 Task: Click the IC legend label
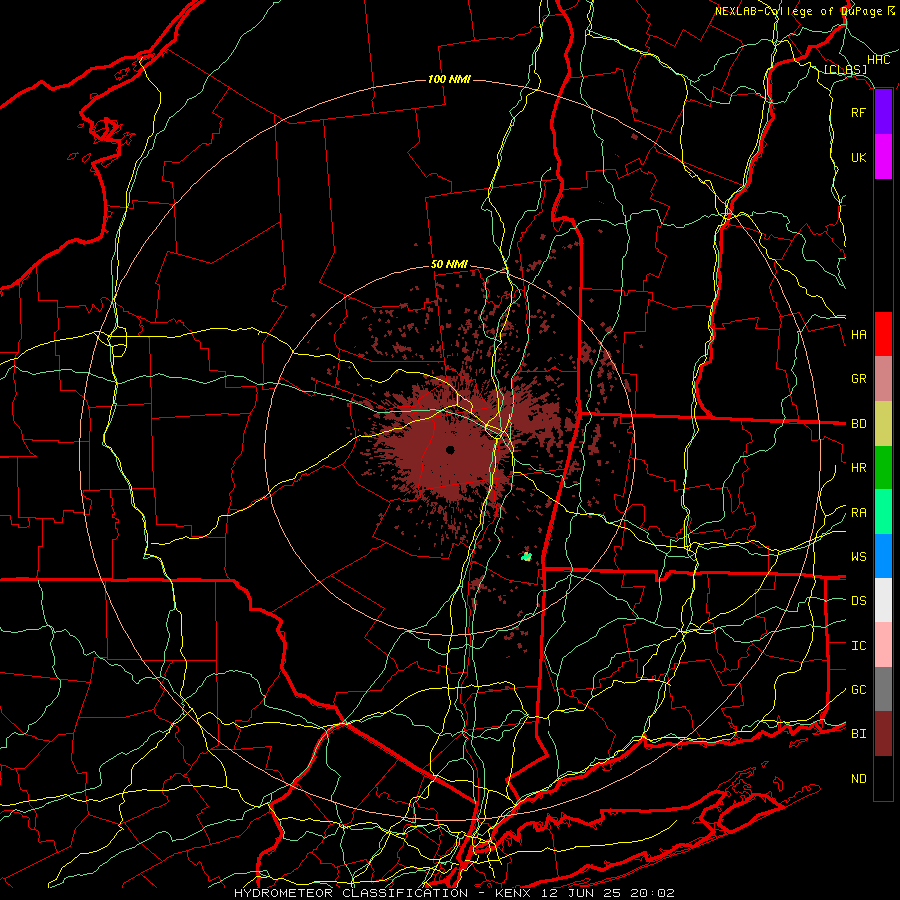(x=858, y=646)
